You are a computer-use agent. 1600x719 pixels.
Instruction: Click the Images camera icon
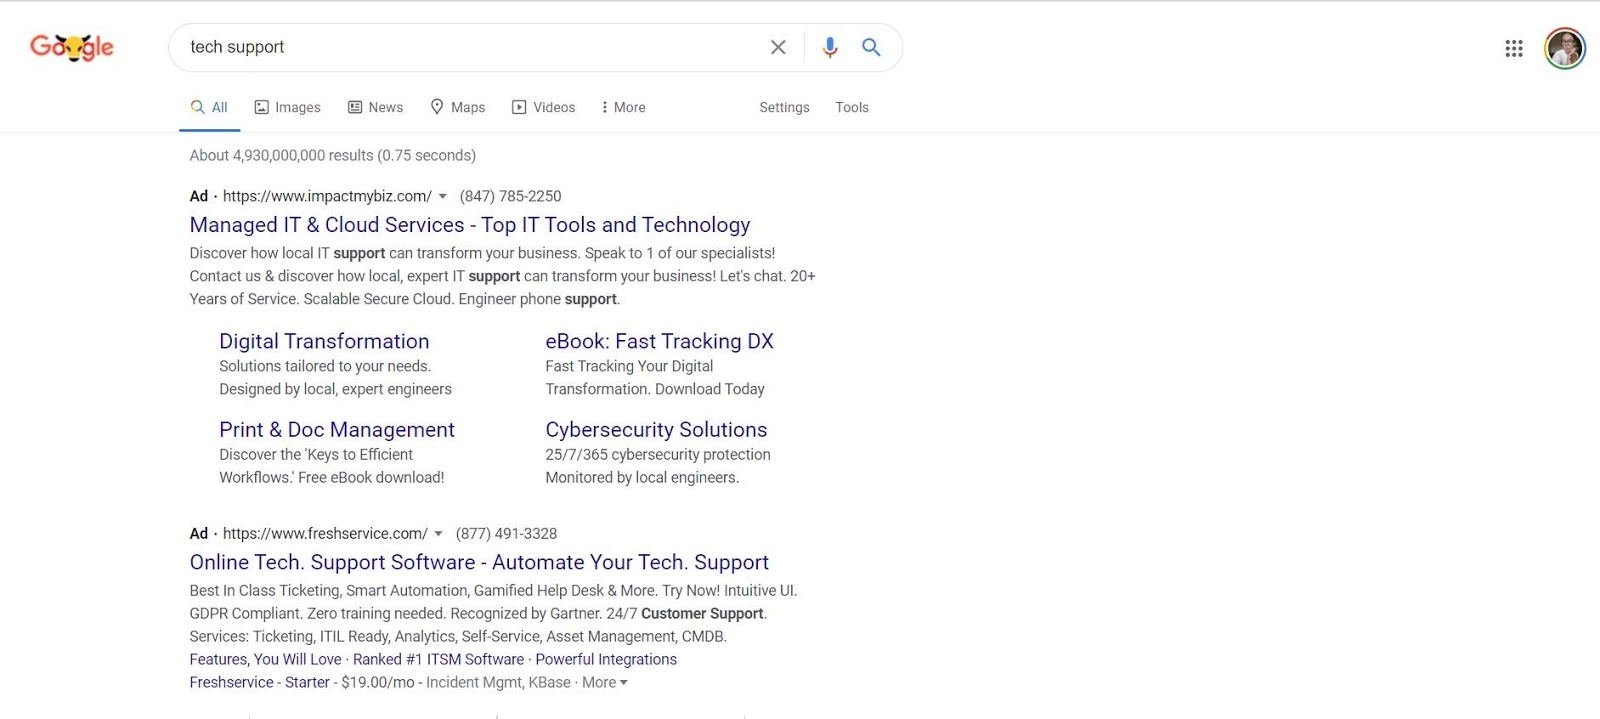(x=260, y=106)
